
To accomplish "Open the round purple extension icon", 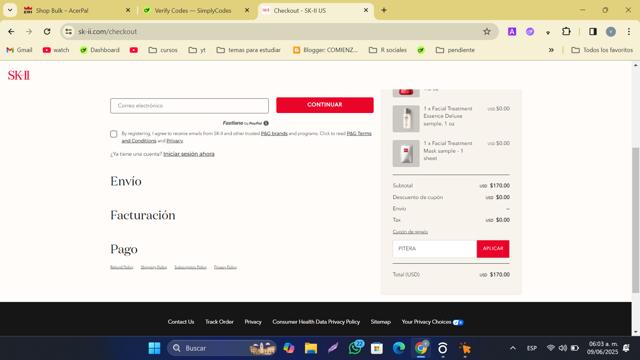I will [x=530, y=31].
